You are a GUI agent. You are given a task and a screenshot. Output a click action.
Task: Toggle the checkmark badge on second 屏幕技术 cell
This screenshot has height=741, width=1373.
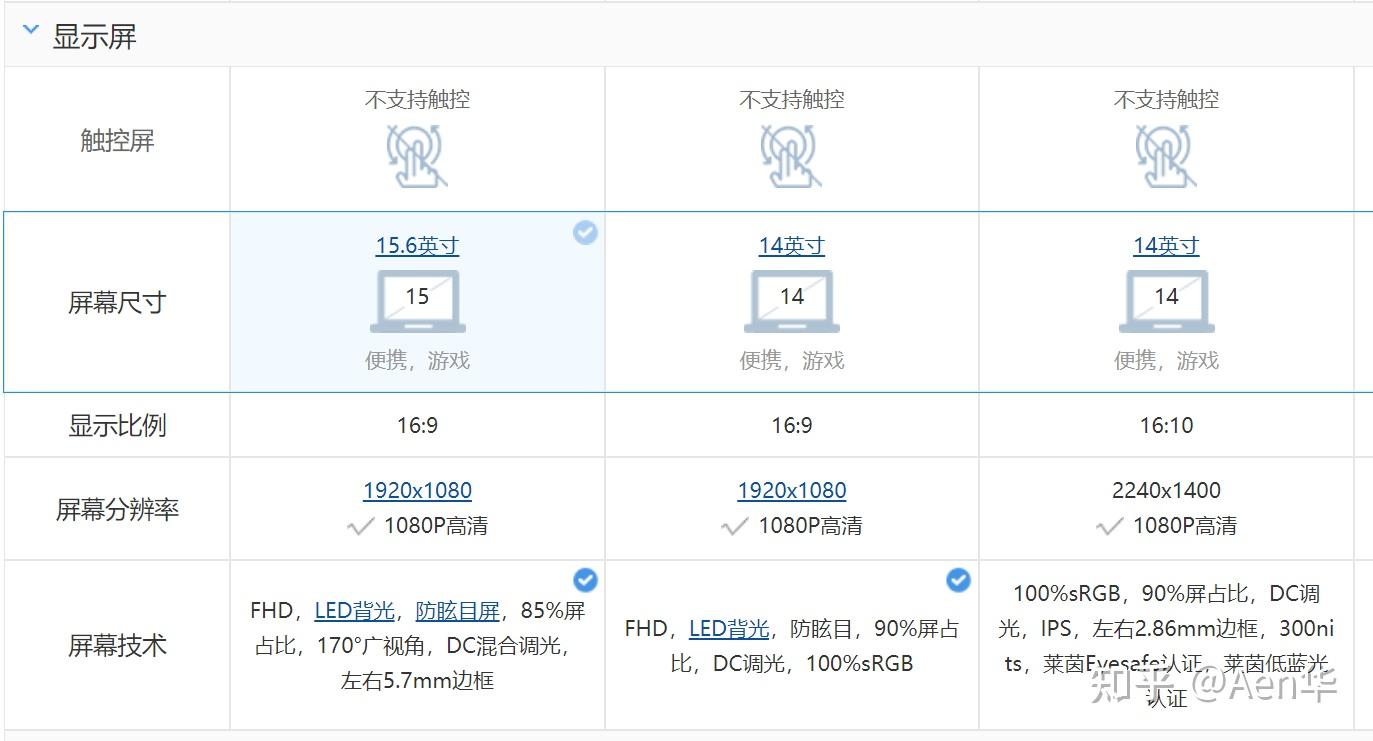coord(958,580)
